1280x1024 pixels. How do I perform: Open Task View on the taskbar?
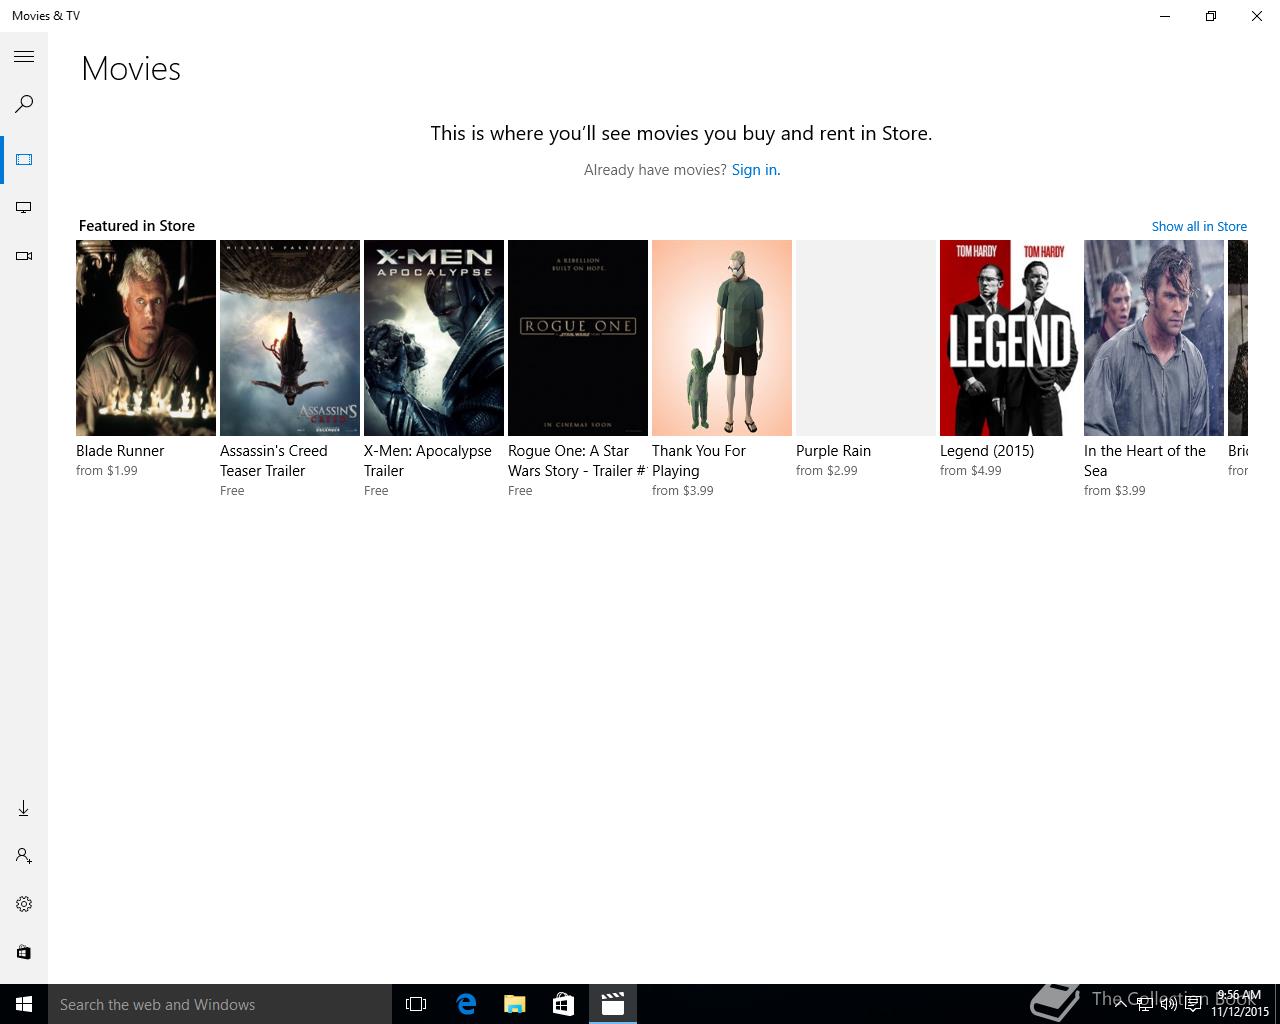coord(416,1004)
